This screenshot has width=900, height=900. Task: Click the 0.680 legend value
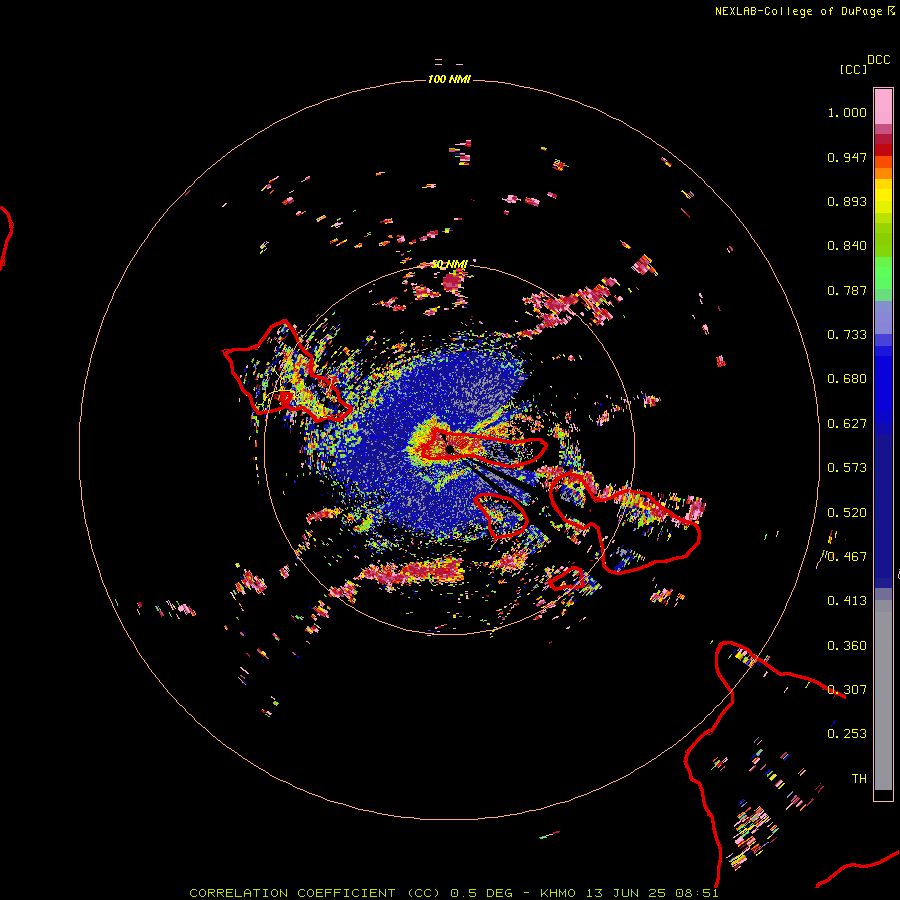click(x=847, y=379)
